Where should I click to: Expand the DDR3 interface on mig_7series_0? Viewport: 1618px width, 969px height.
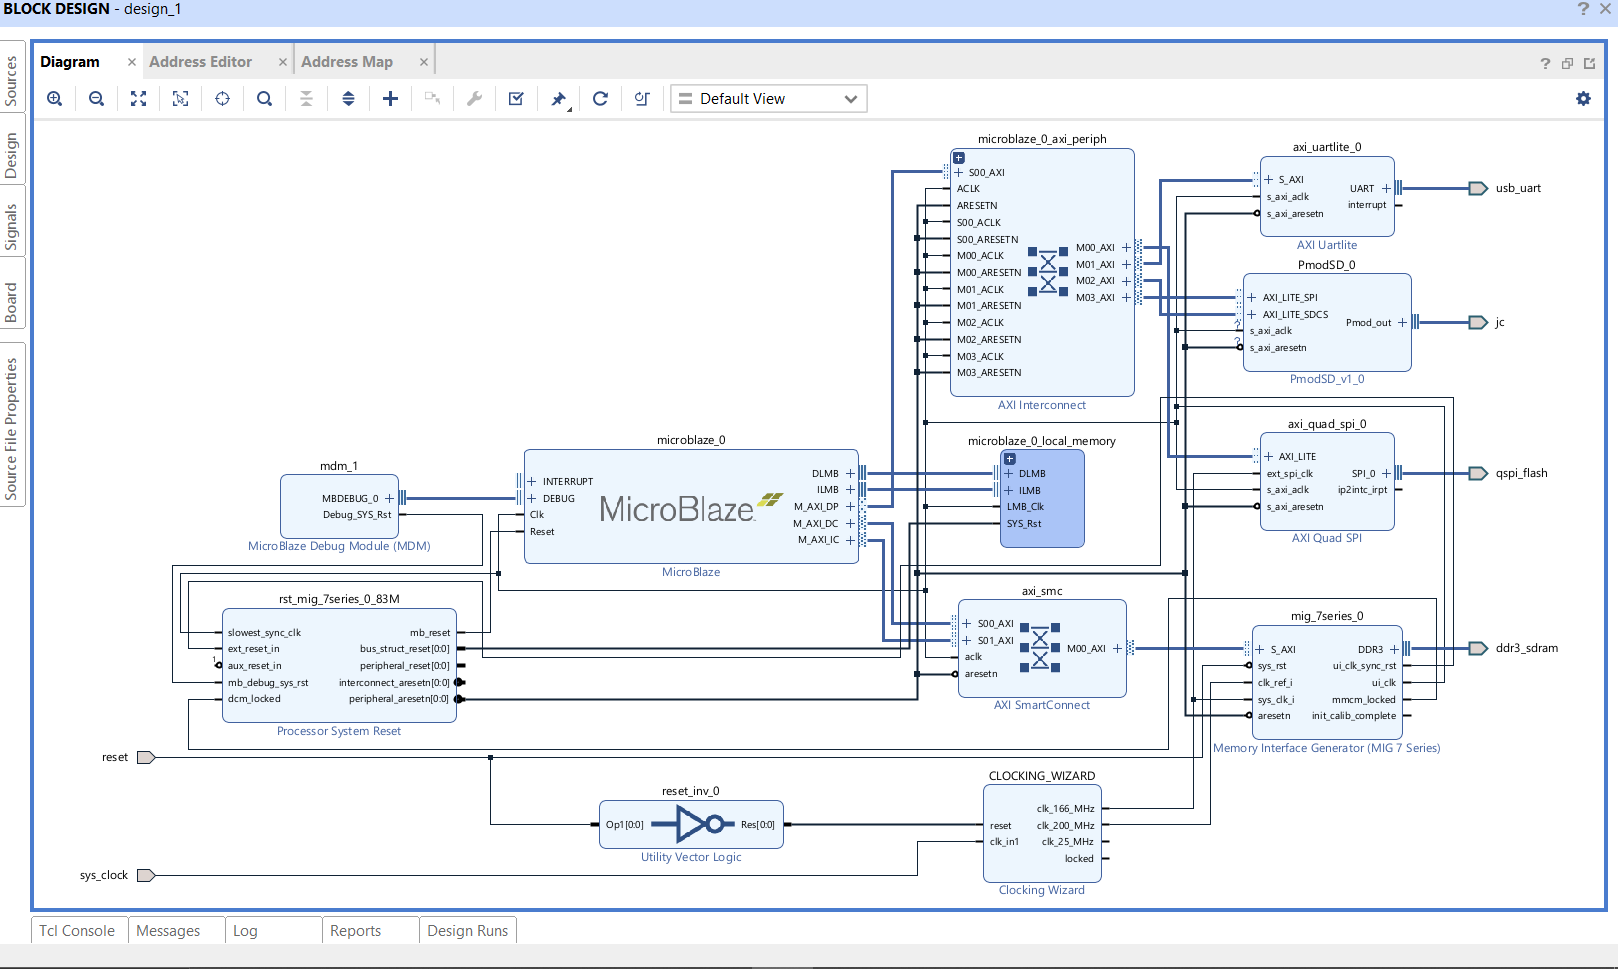click(x=1394, y=650)
